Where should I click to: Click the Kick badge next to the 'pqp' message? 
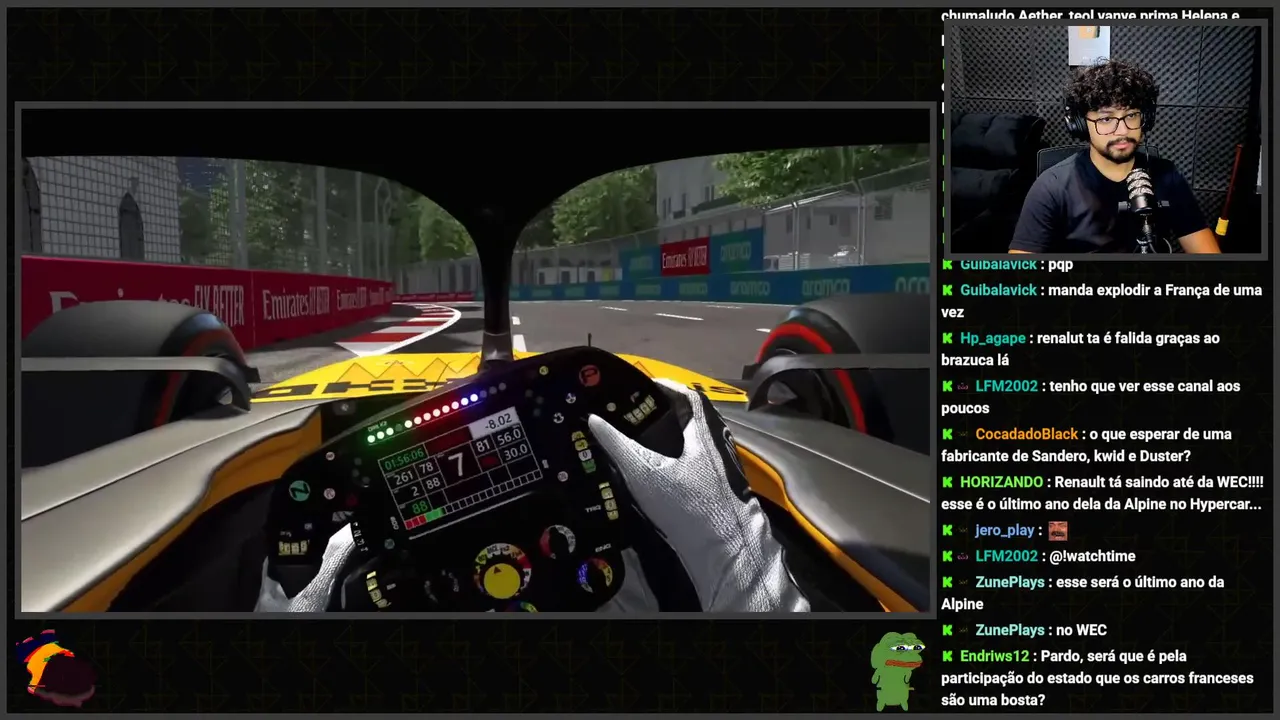[947, 264]
